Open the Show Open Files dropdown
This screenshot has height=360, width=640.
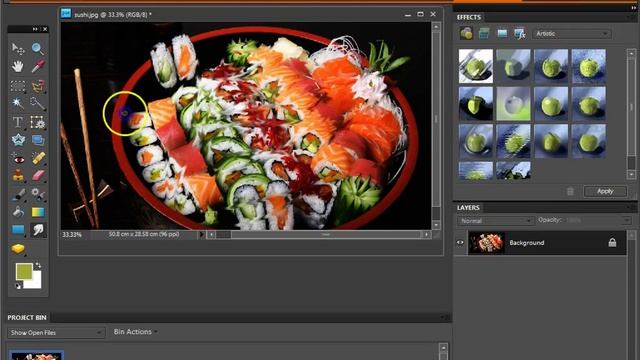56,333
